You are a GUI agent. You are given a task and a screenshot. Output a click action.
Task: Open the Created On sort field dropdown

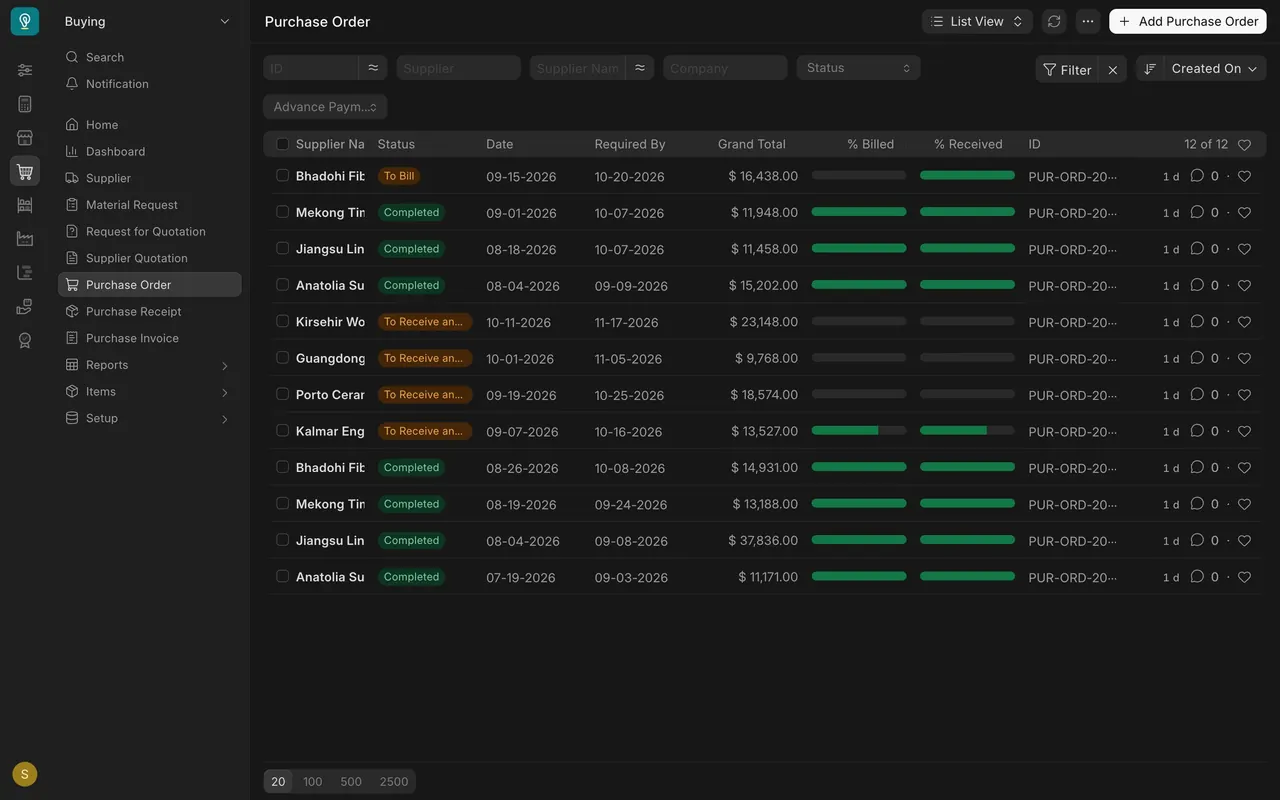1214,68
